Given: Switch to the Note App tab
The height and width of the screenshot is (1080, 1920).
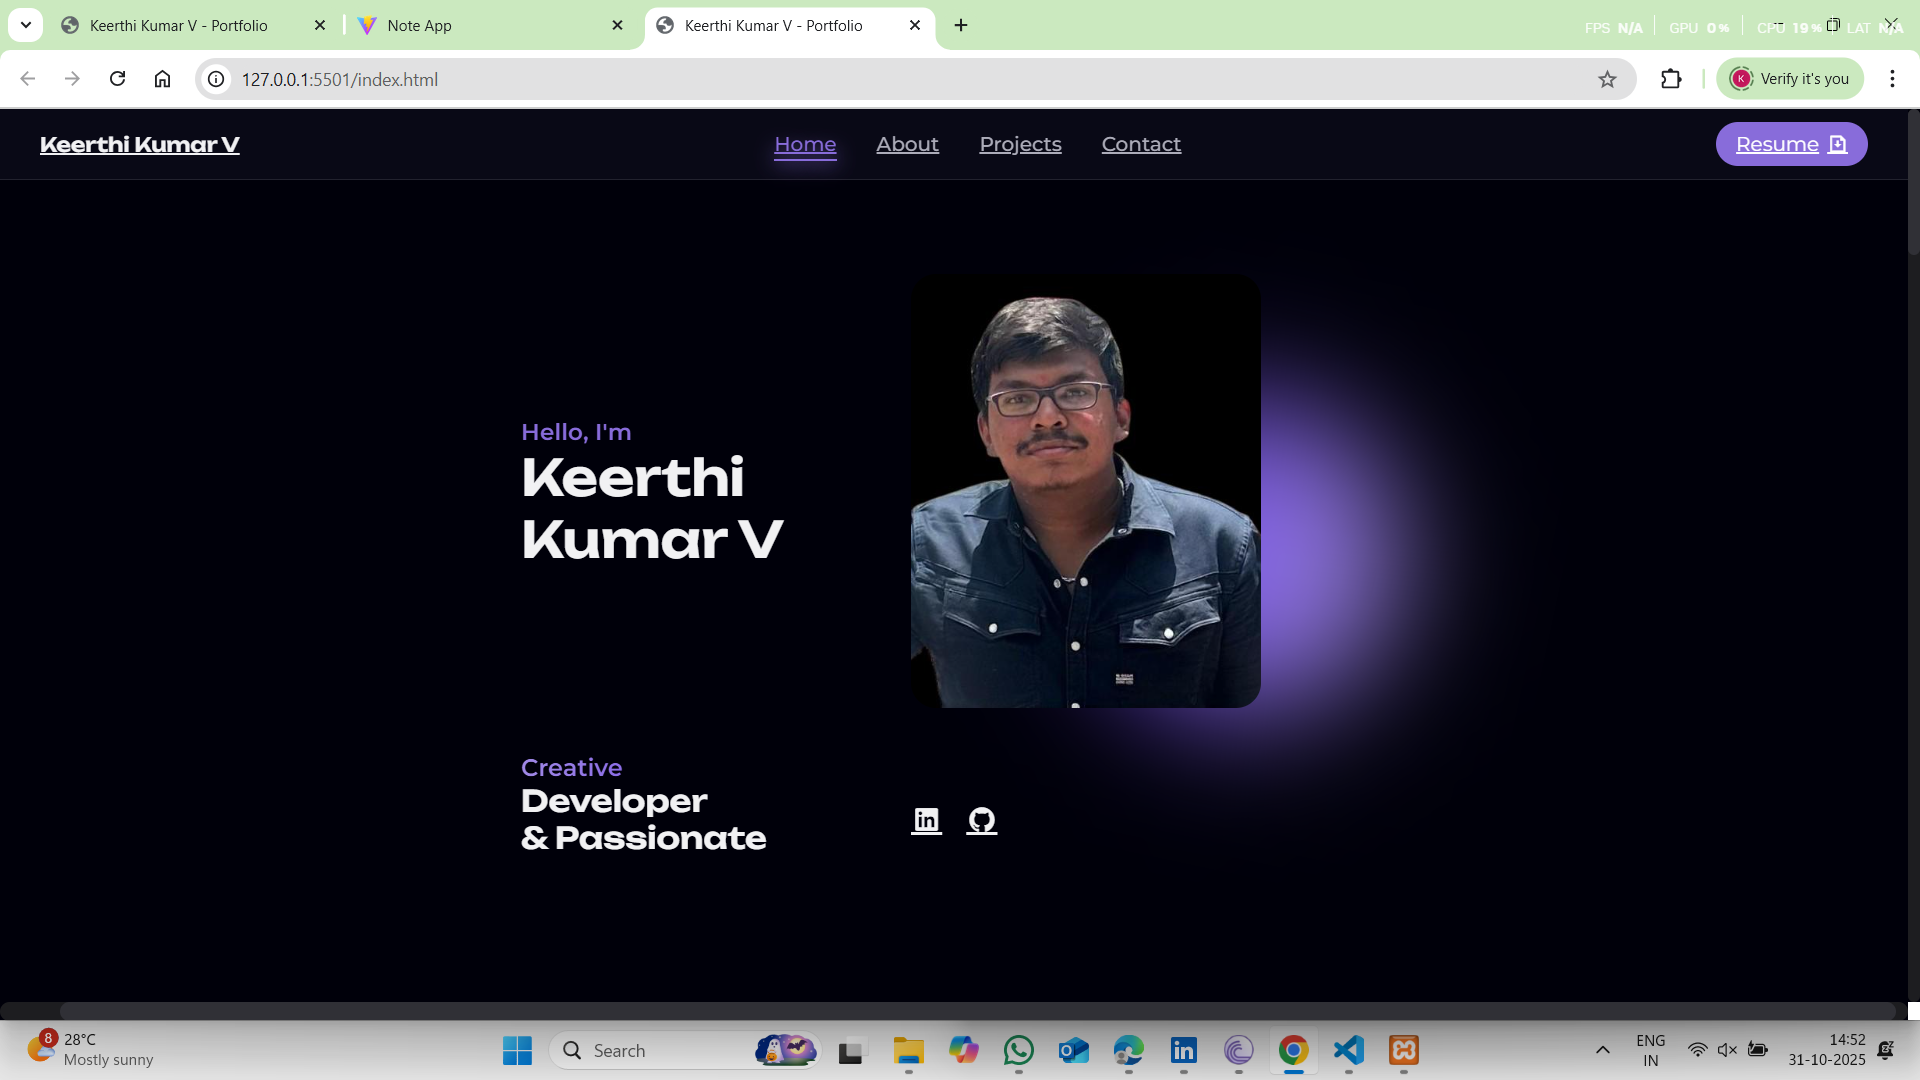Looking at the screenshot, I should pos(419,25).
